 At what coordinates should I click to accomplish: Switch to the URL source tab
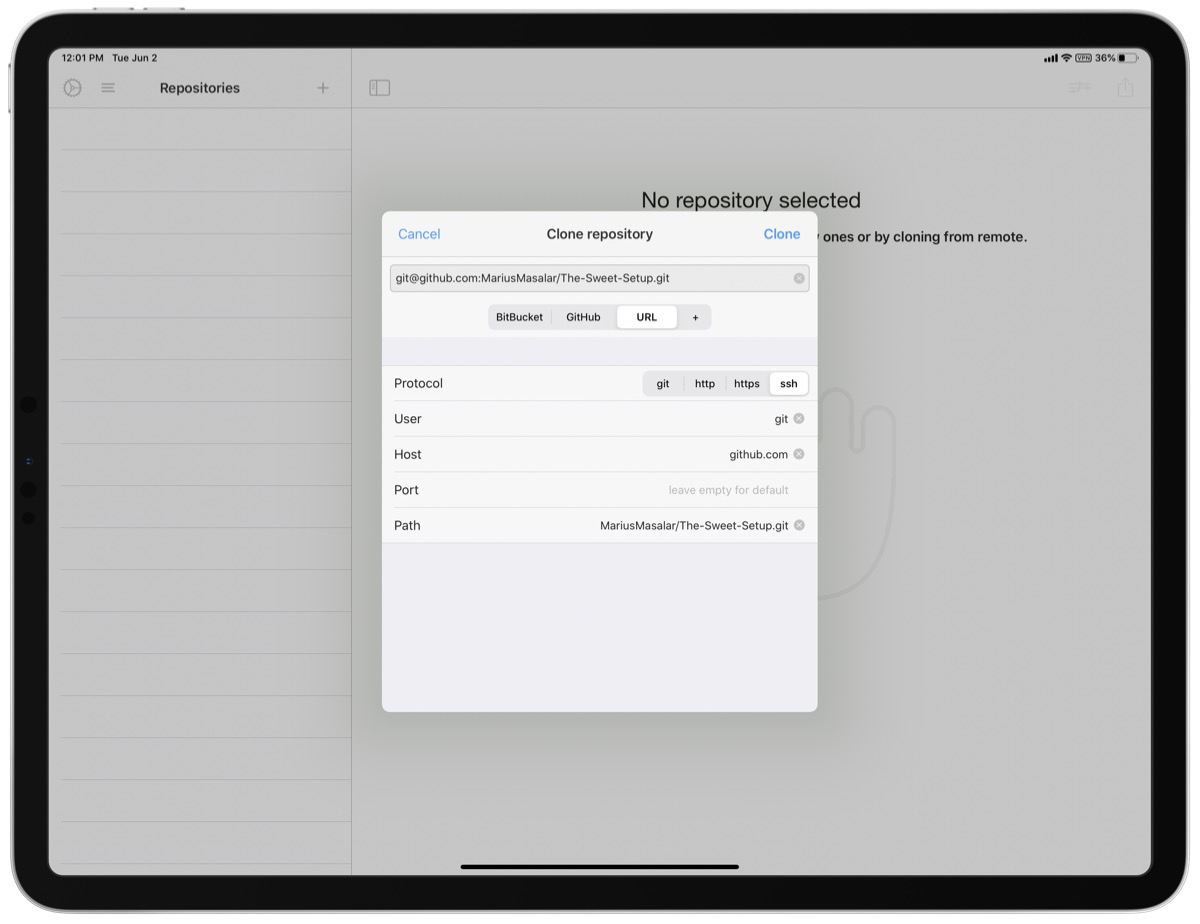(x=647, y=317)
